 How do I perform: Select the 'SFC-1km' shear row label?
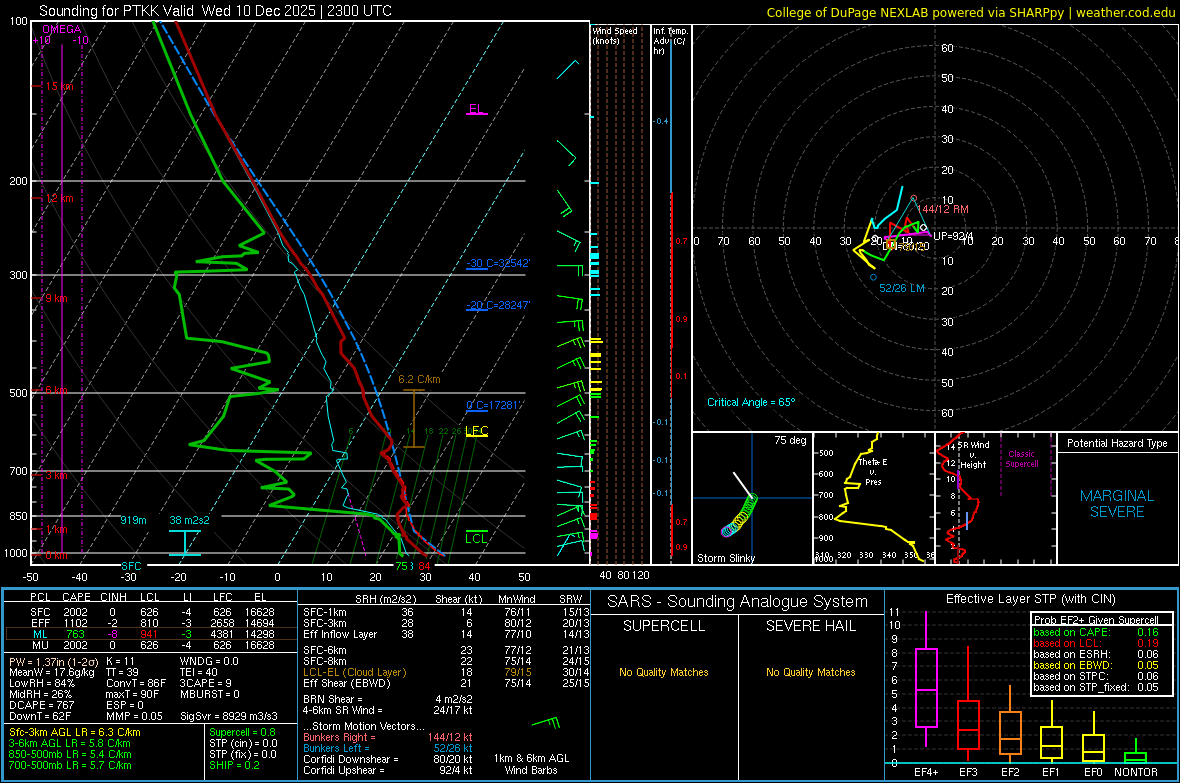(x=324, y=613)
